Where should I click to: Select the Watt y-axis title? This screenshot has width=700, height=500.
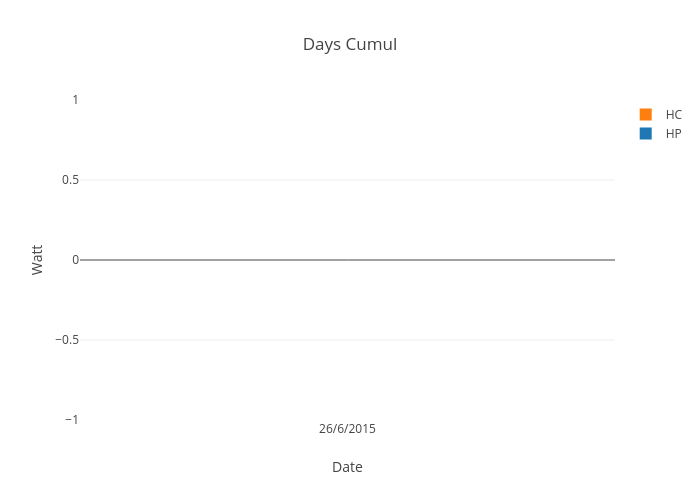click(x=37, y=259)
